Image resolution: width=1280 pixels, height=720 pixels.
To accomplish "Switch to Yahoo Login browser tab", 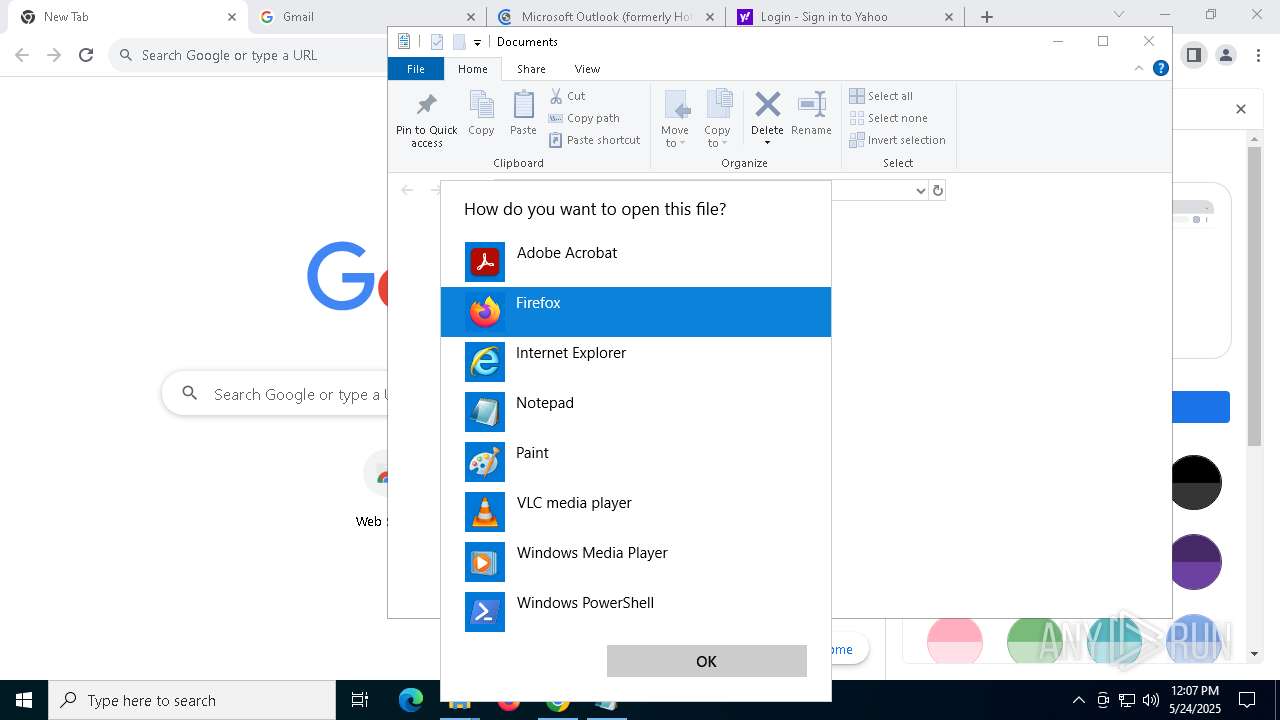I will coord(845,17).
